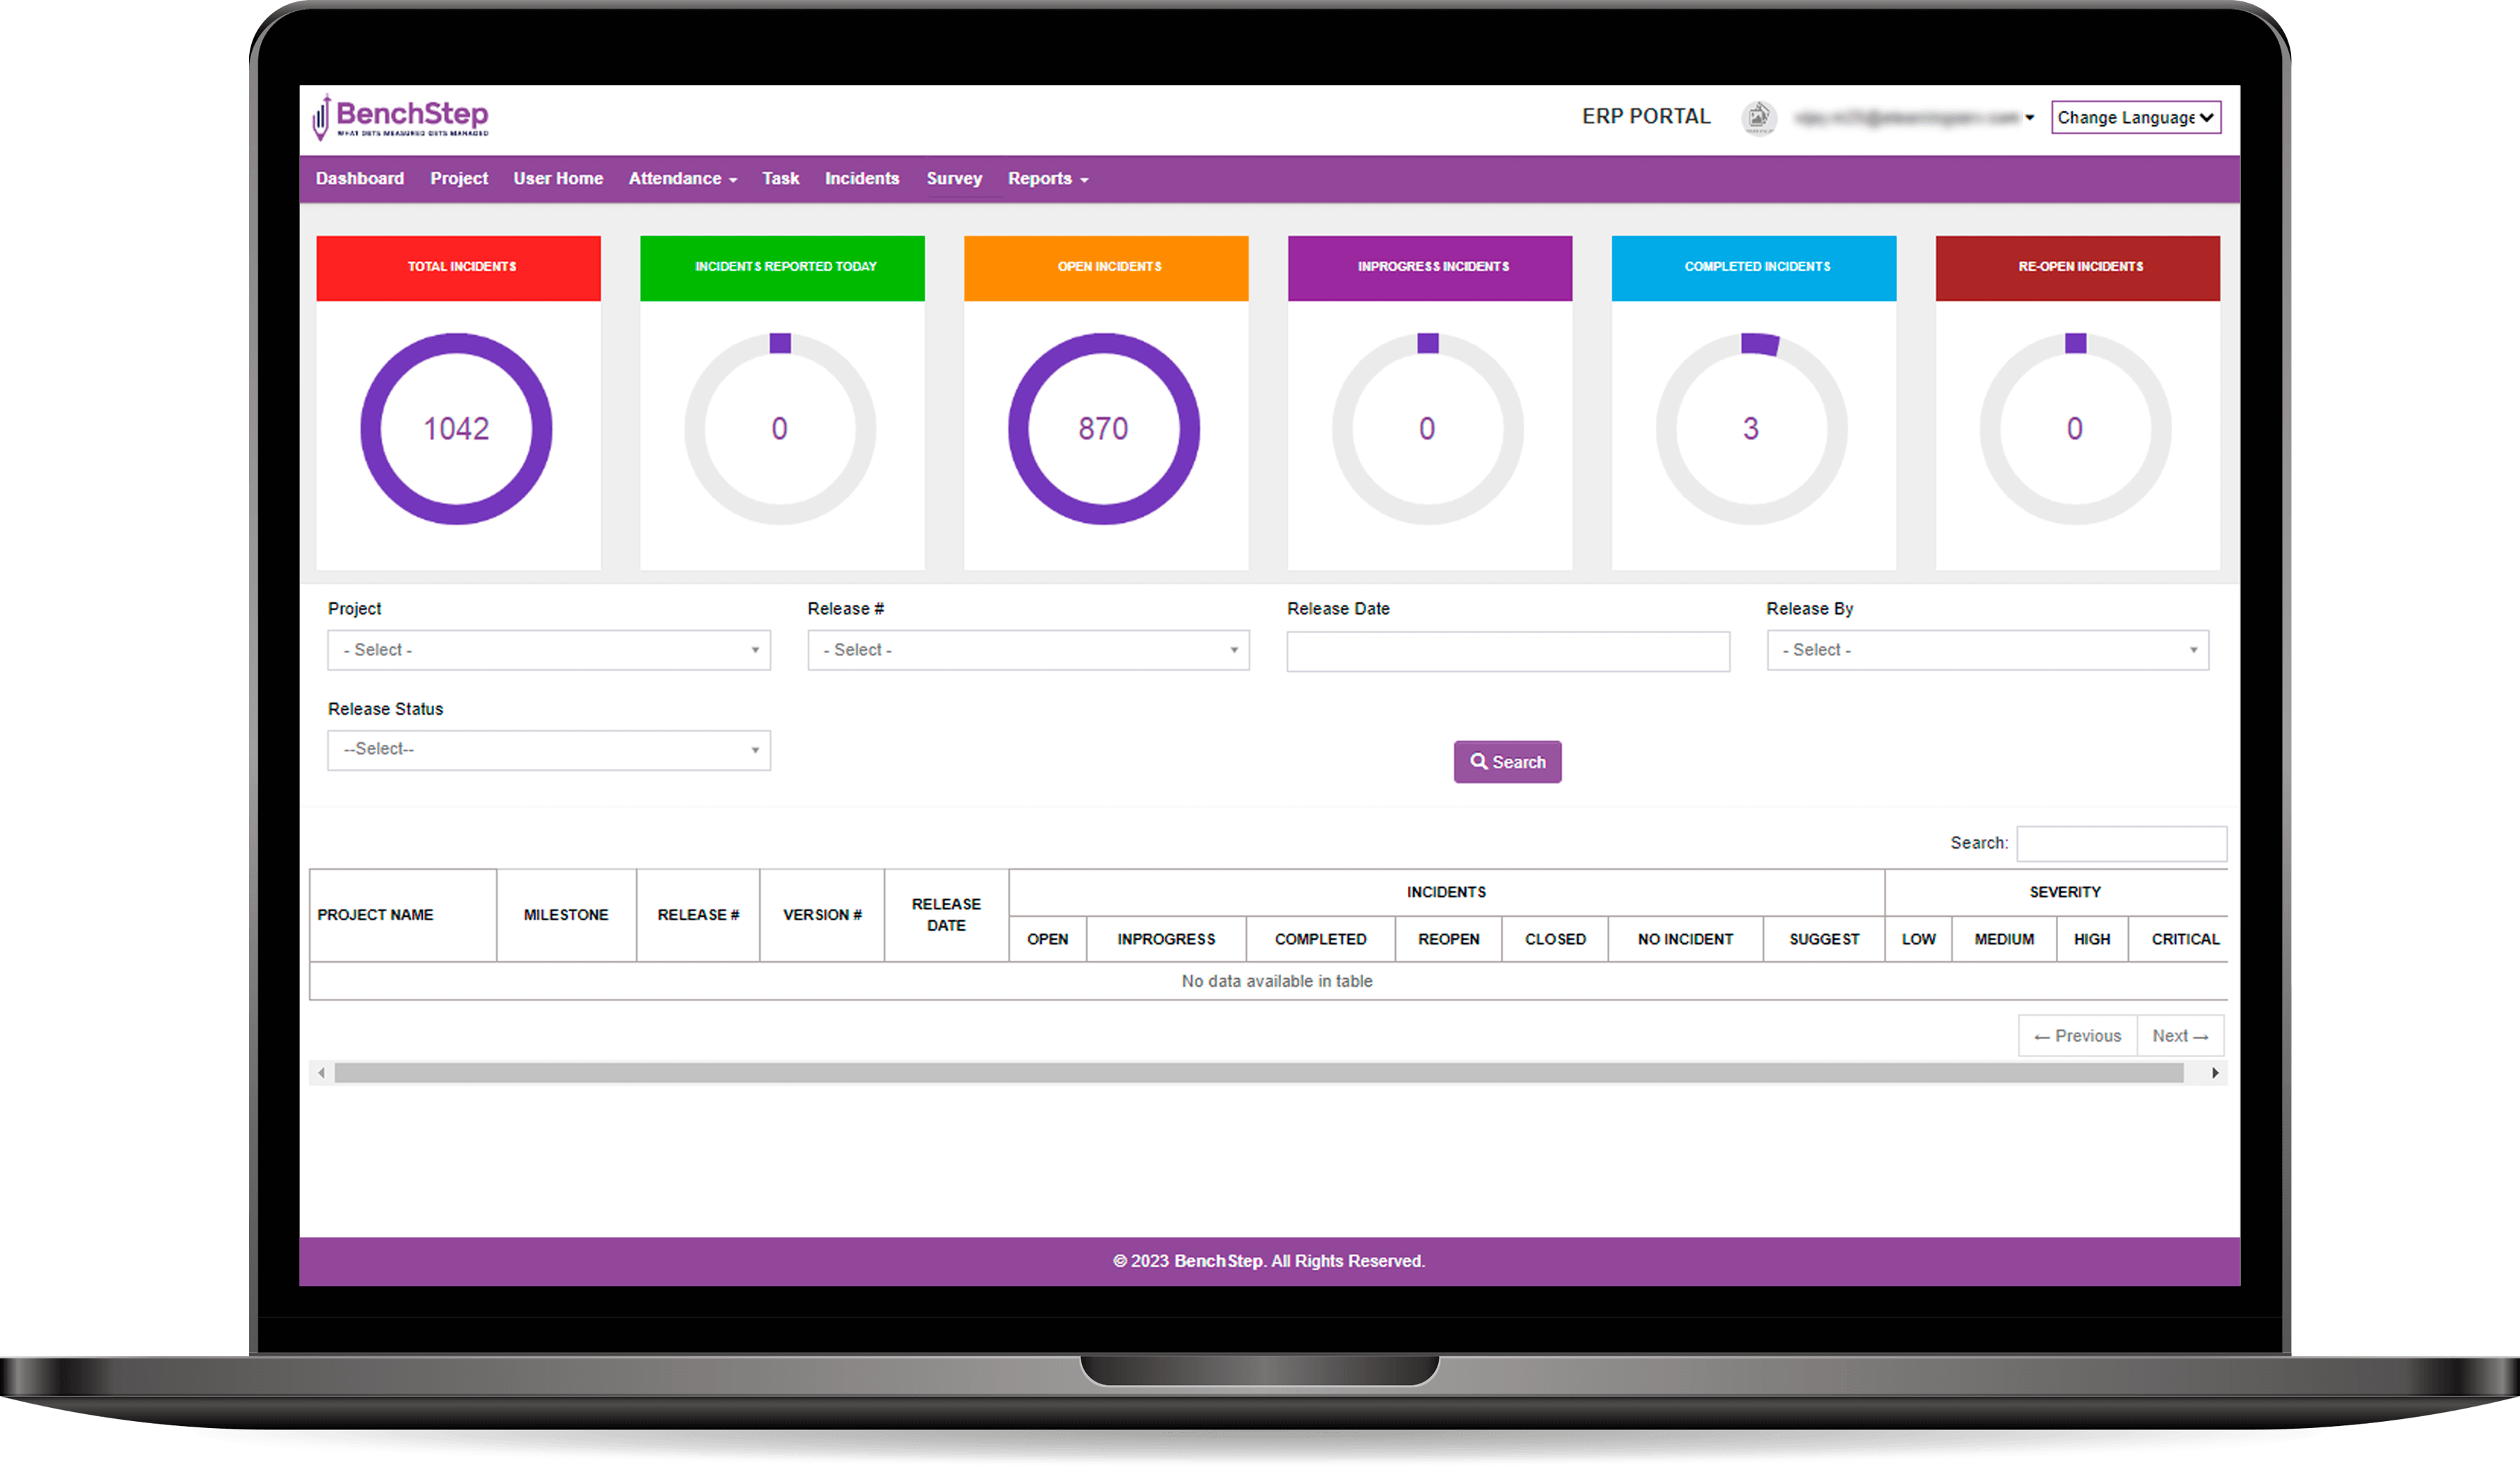Click the Inprogress Incidents card header

click(1430, 268)
